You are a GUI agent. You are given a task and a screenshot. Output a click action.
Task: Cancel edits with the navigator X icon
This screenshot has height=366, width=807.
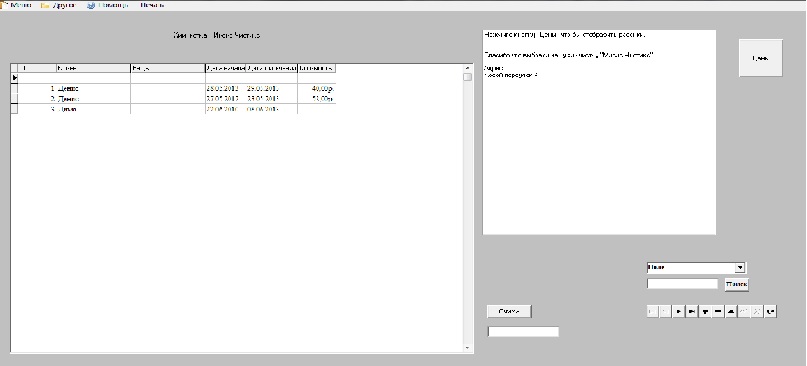[x=757, y=311]
